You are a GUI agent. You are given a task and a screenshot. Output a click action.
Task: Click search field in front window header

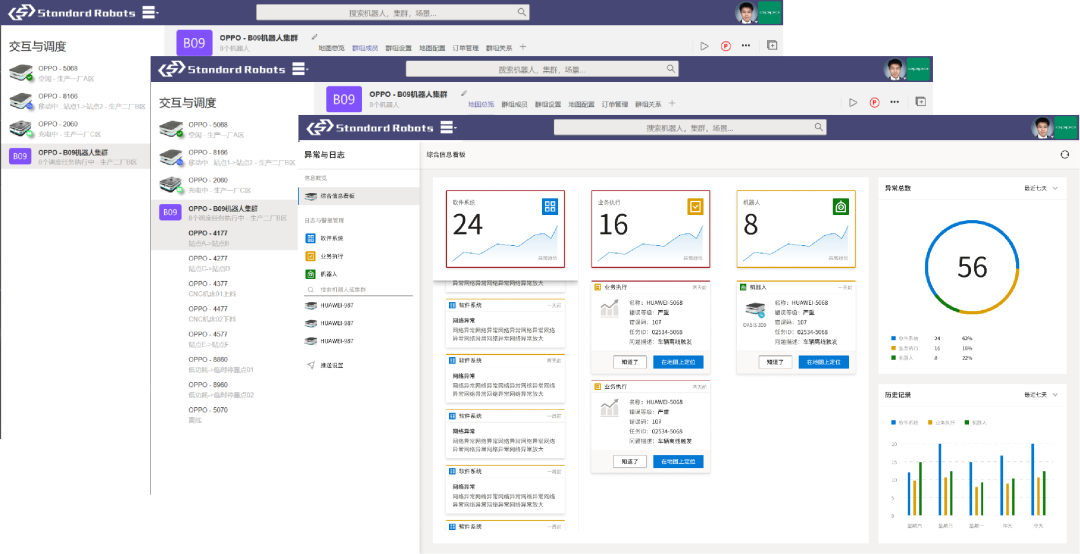point(690,127)
